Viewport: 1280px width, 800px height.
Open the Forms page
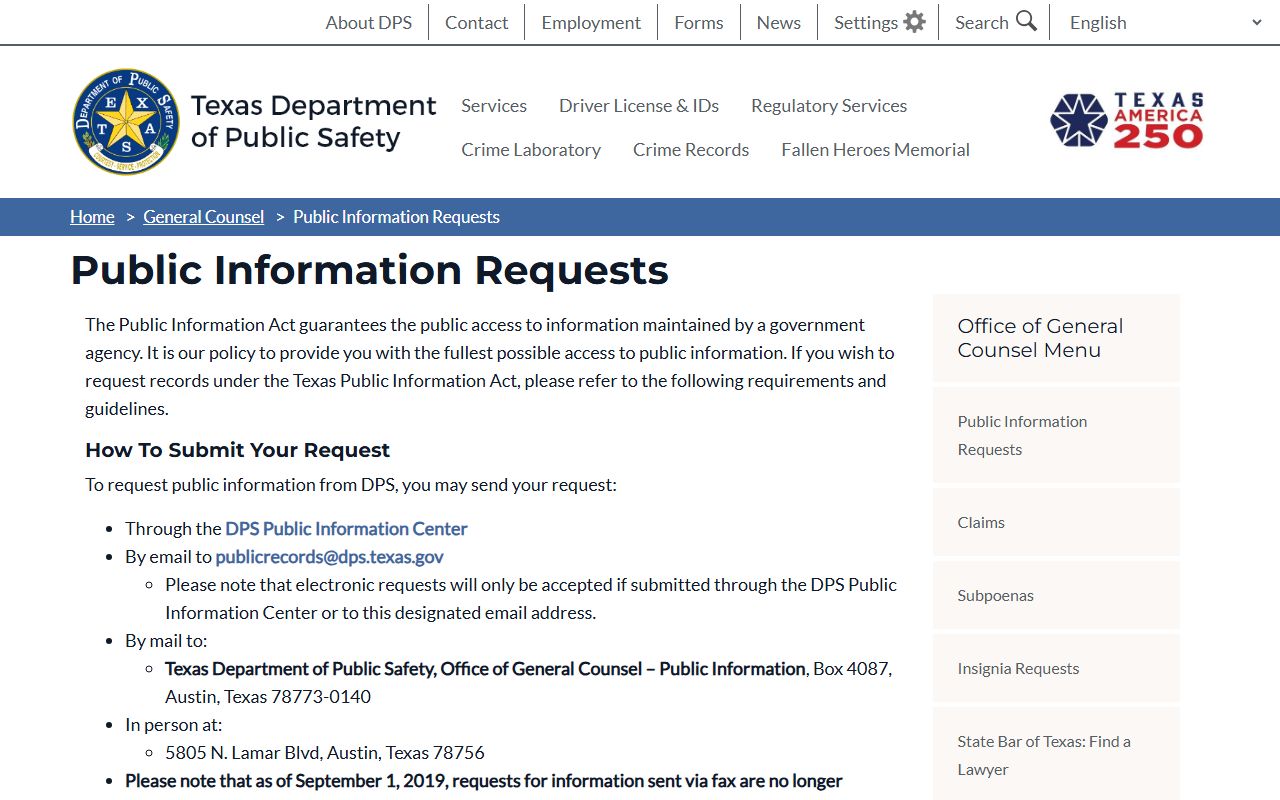698,22
